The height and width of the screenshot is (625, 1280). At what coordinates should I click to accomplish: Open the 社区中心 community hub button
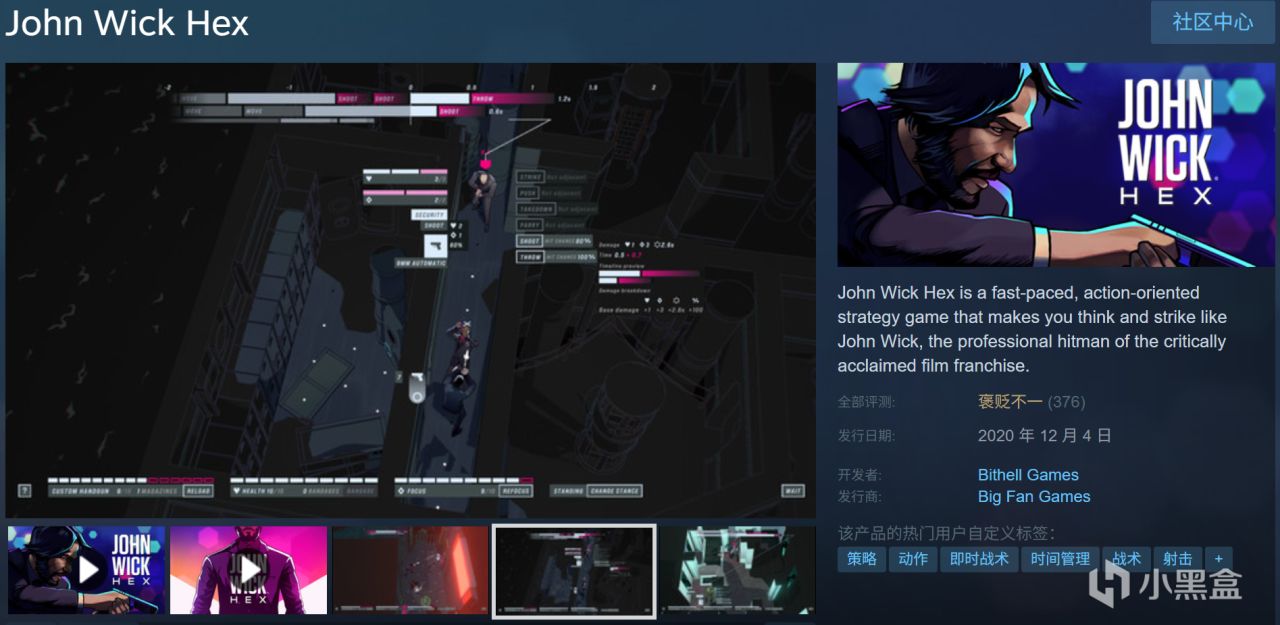click(x=1212, y=22)
